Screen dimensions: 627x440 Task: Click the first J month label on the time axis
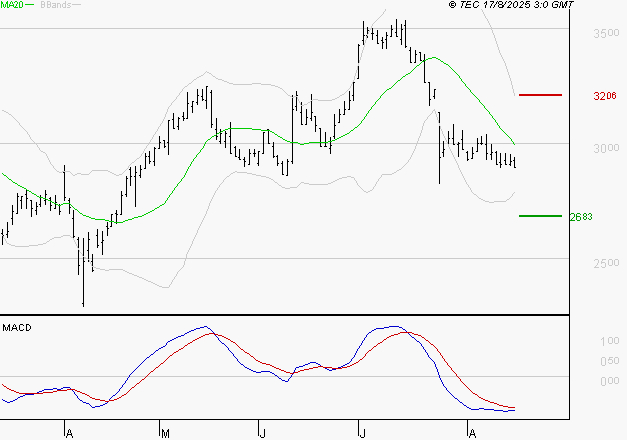click(x=263, y=433)
